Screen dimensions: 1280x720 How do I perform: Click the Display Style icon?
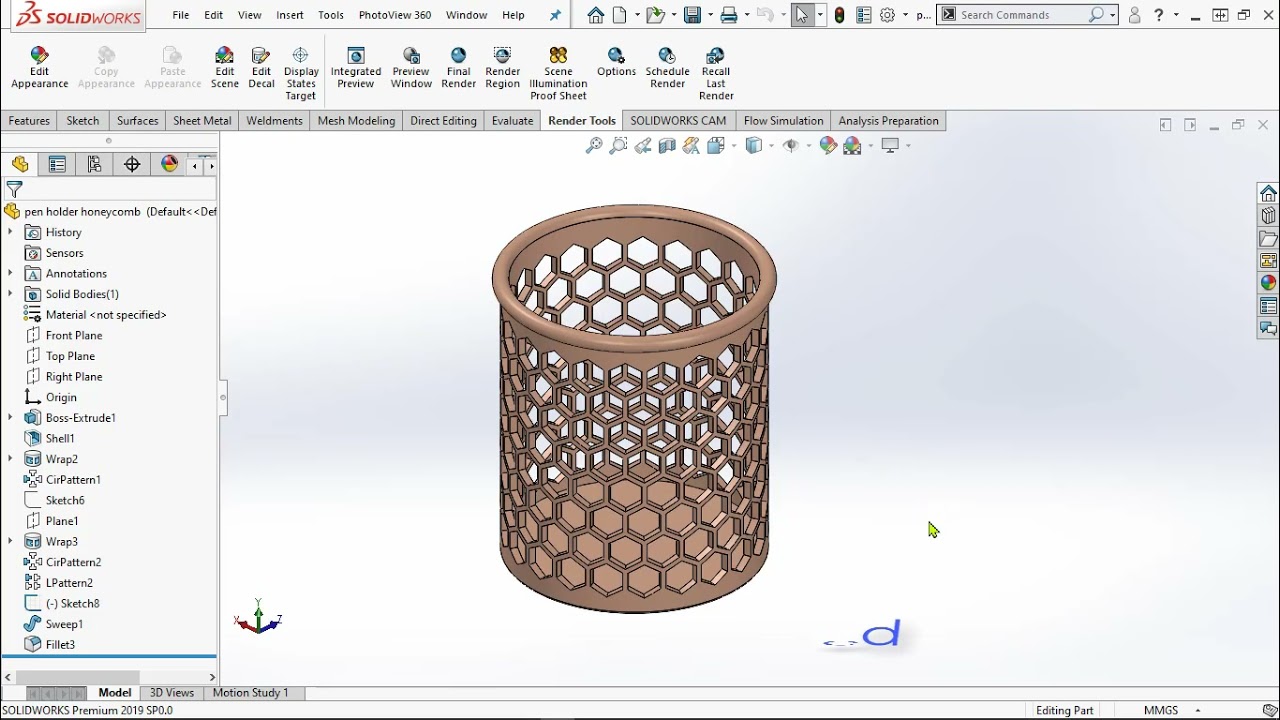755,146
